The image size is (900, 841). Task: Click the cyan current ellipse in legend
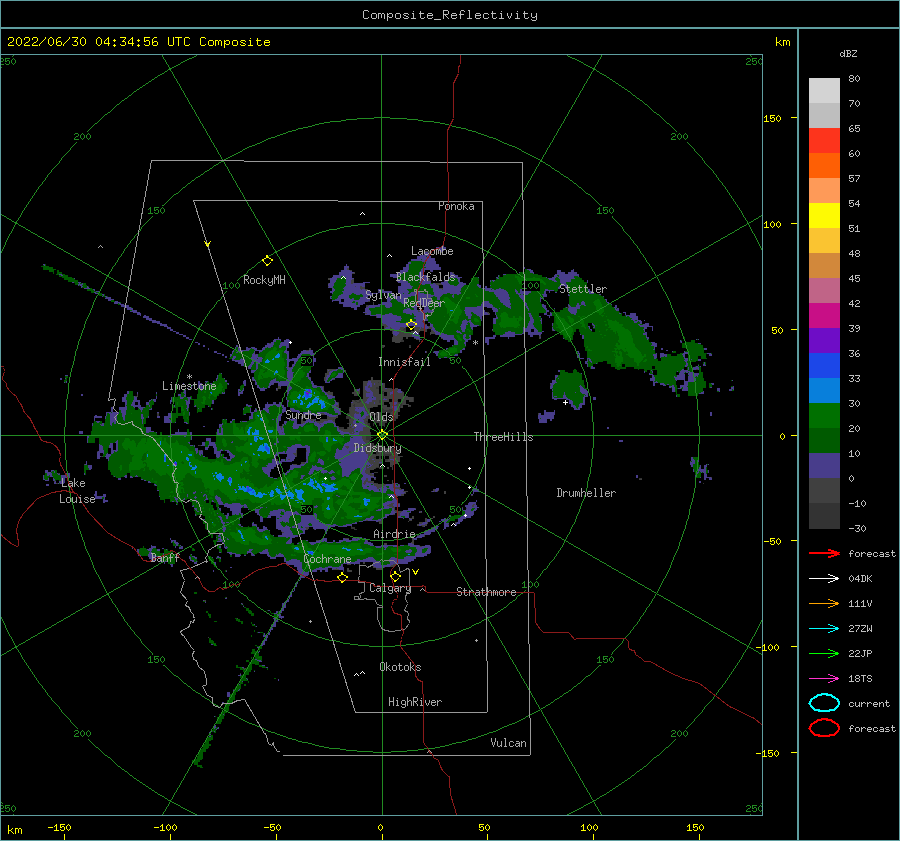(824, 703)
